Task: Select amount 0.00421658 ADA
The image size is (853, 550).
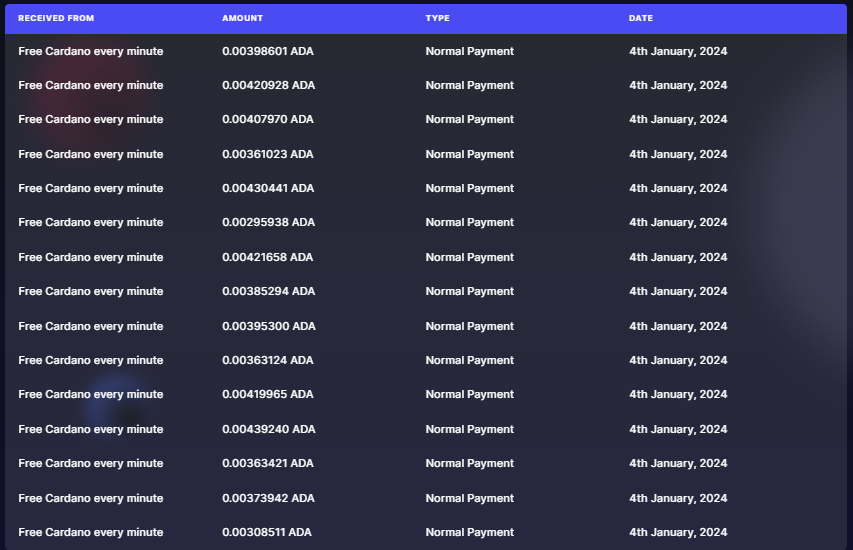Action: coord(268,257)
